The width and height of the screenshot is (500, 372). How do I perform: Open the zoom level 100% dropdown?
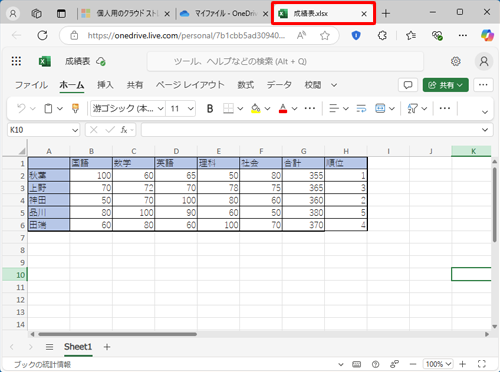pos(438,364)
